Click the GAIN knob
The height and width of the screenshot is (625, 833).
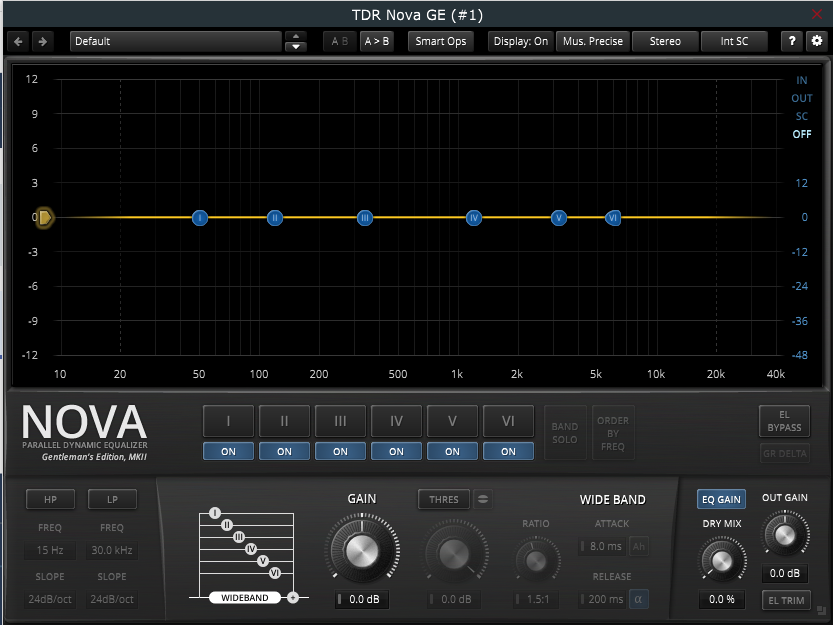click(362, 551)
